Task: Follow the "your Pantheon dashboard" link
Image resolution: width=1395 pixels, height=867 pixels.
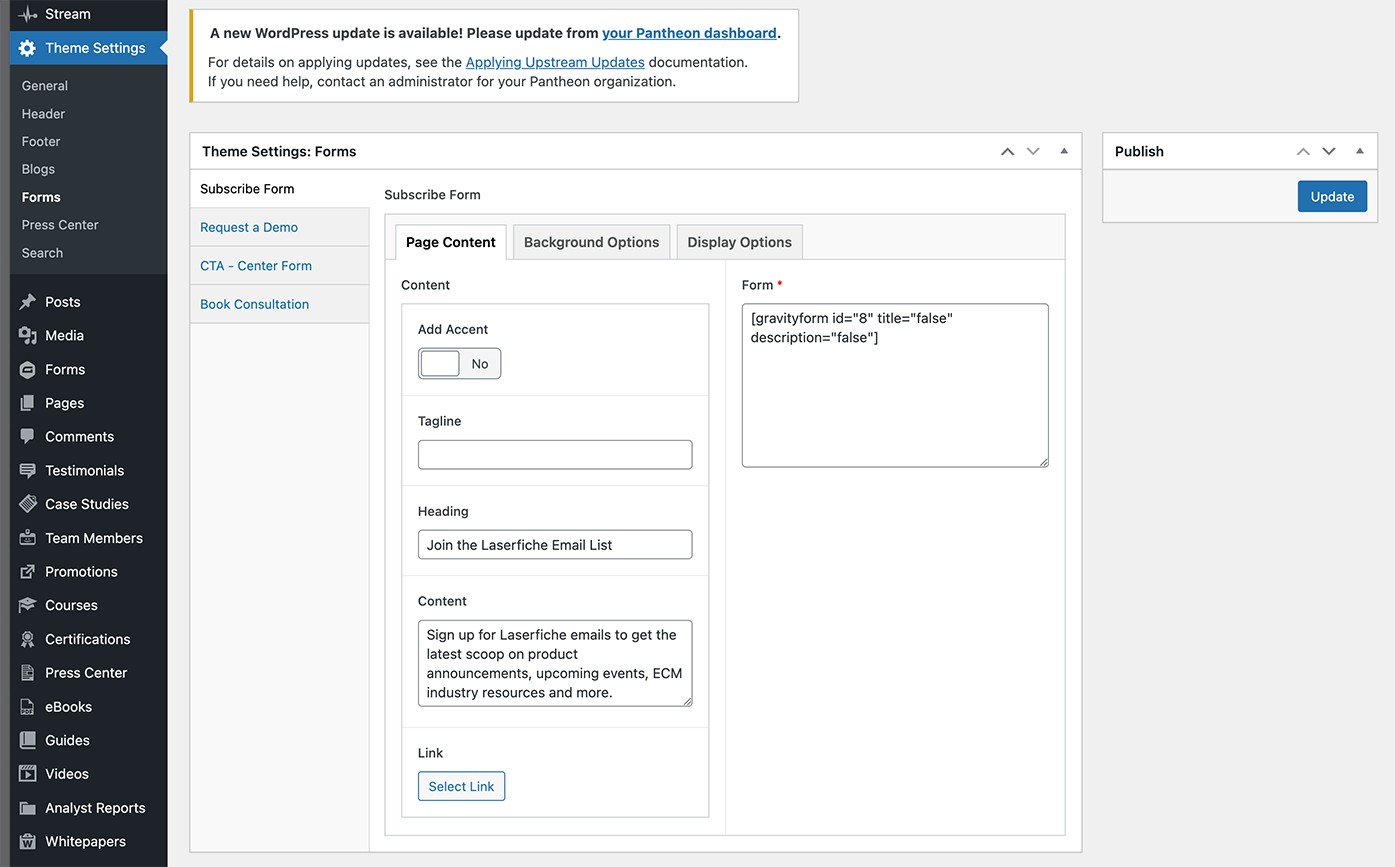Action: click(x=688, y=33)
